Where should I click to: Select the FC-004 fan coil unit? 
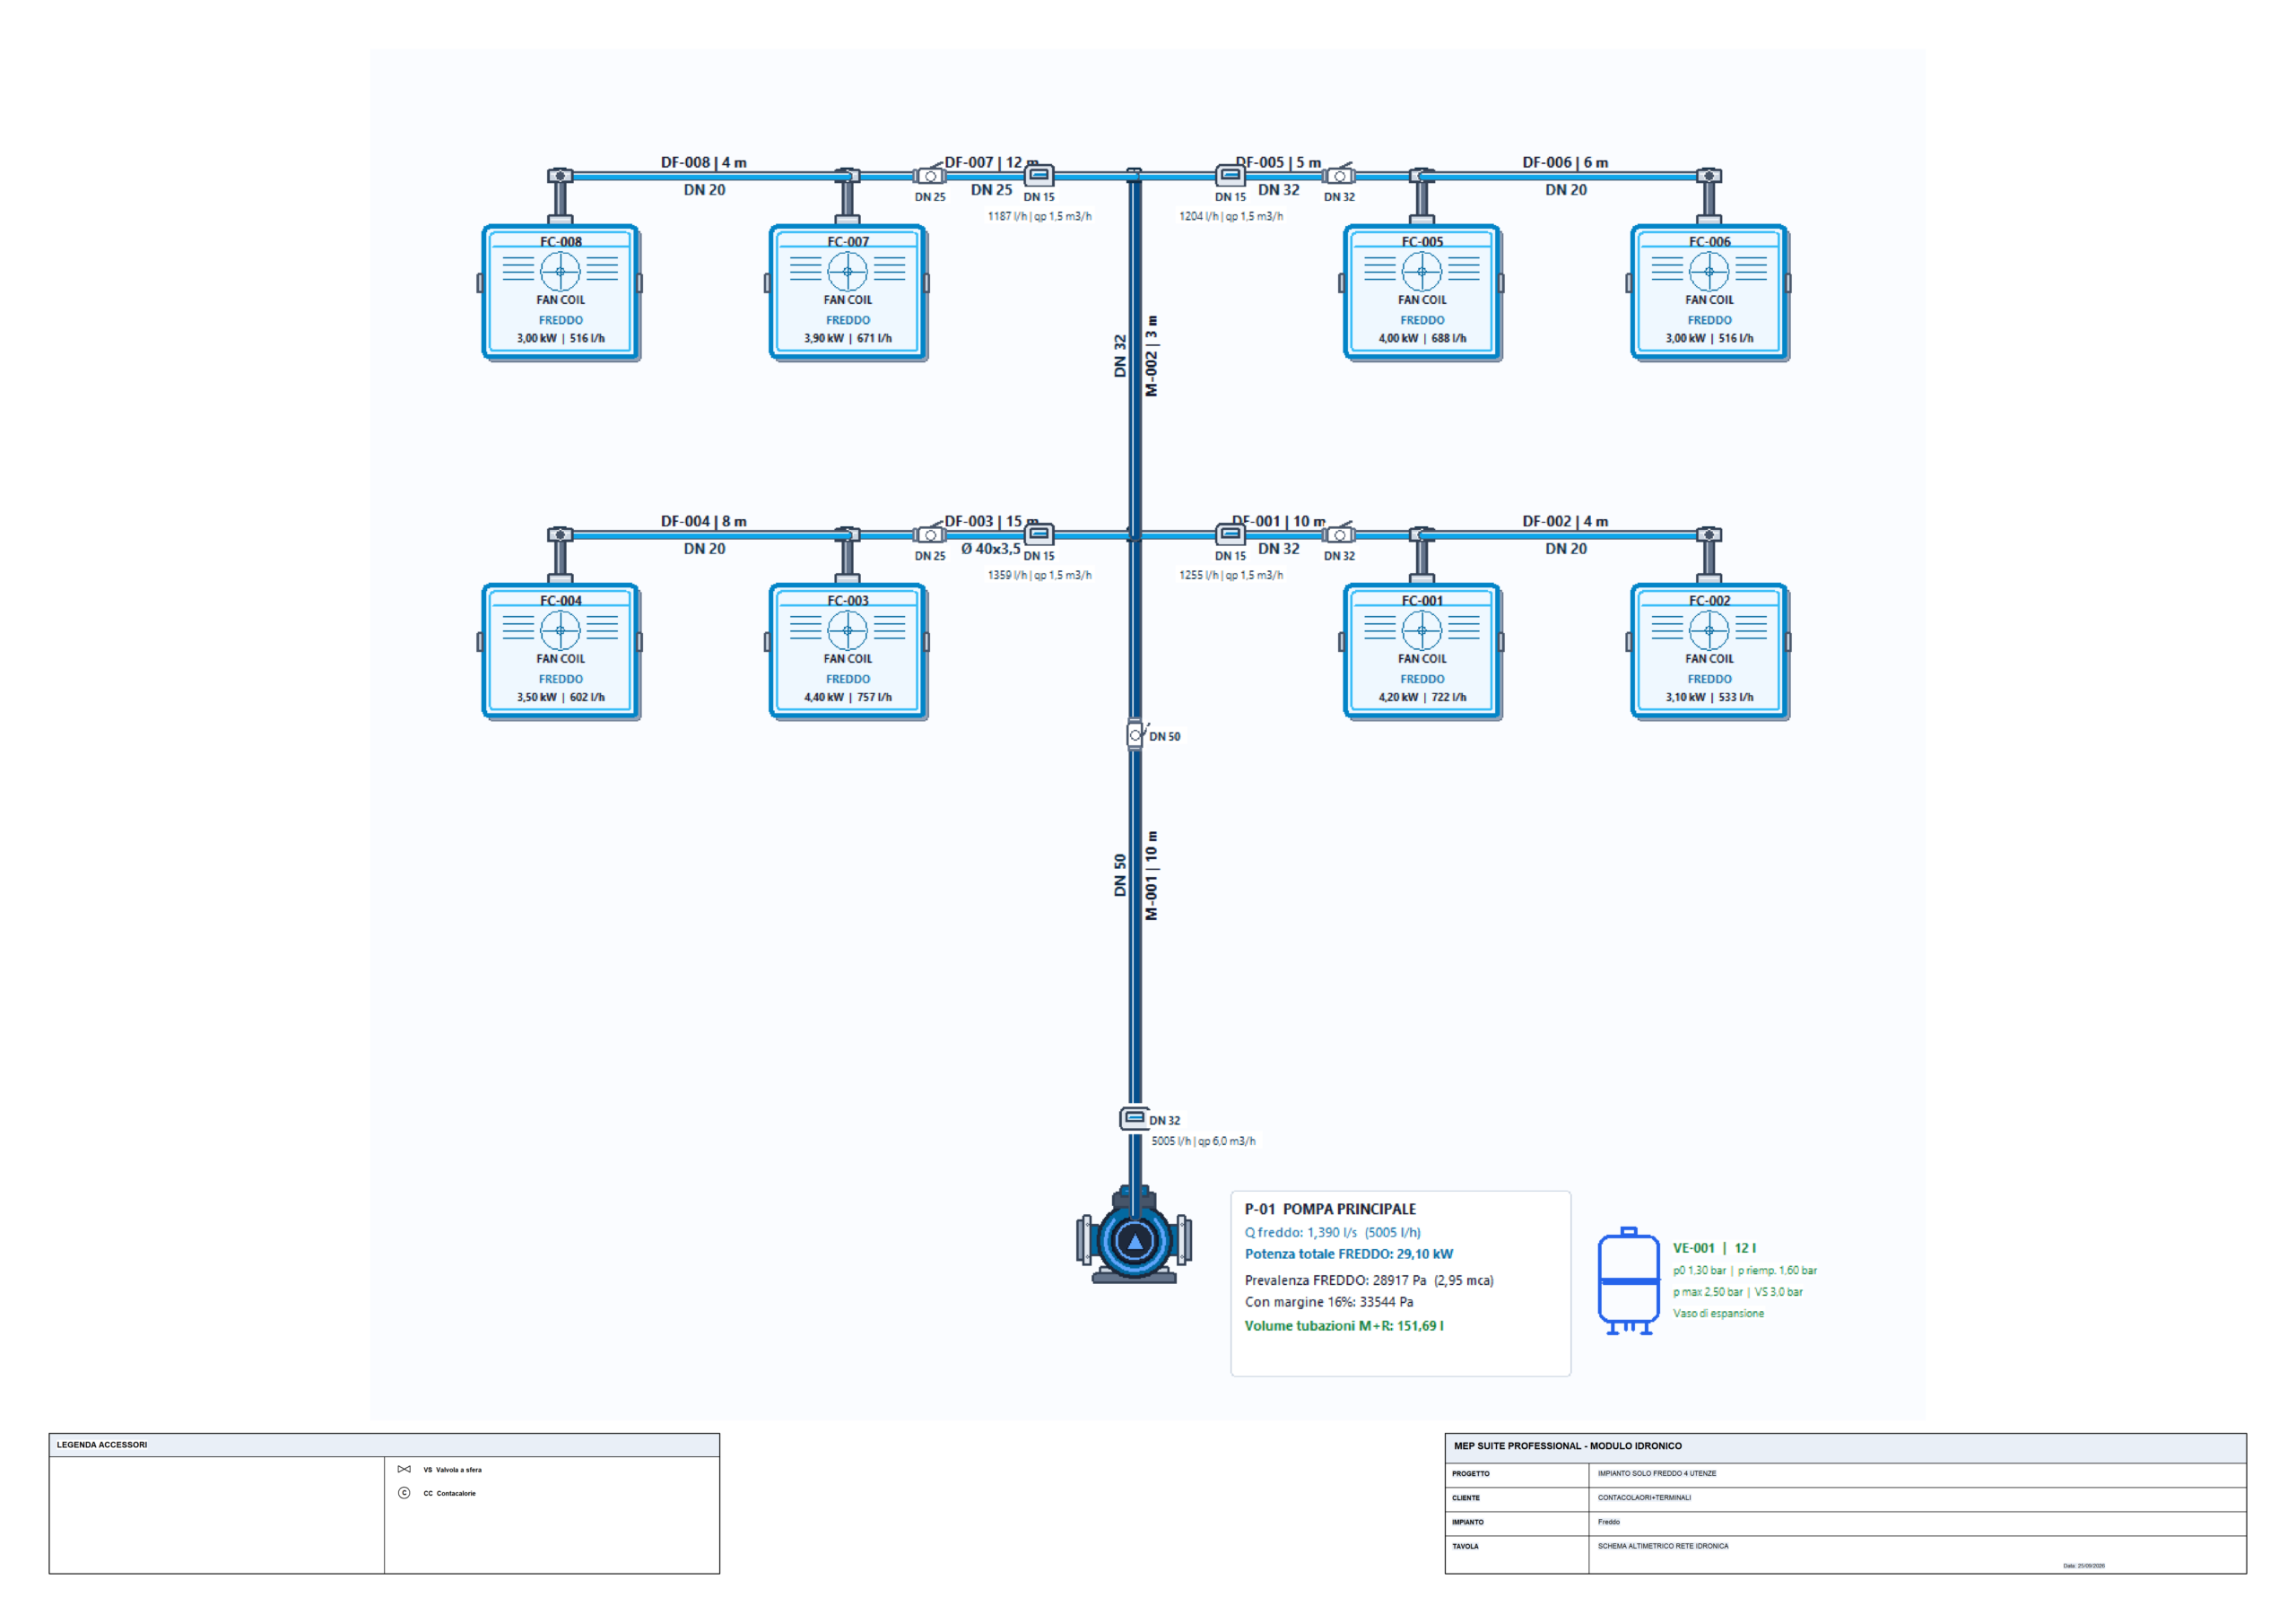coord(560,651)
